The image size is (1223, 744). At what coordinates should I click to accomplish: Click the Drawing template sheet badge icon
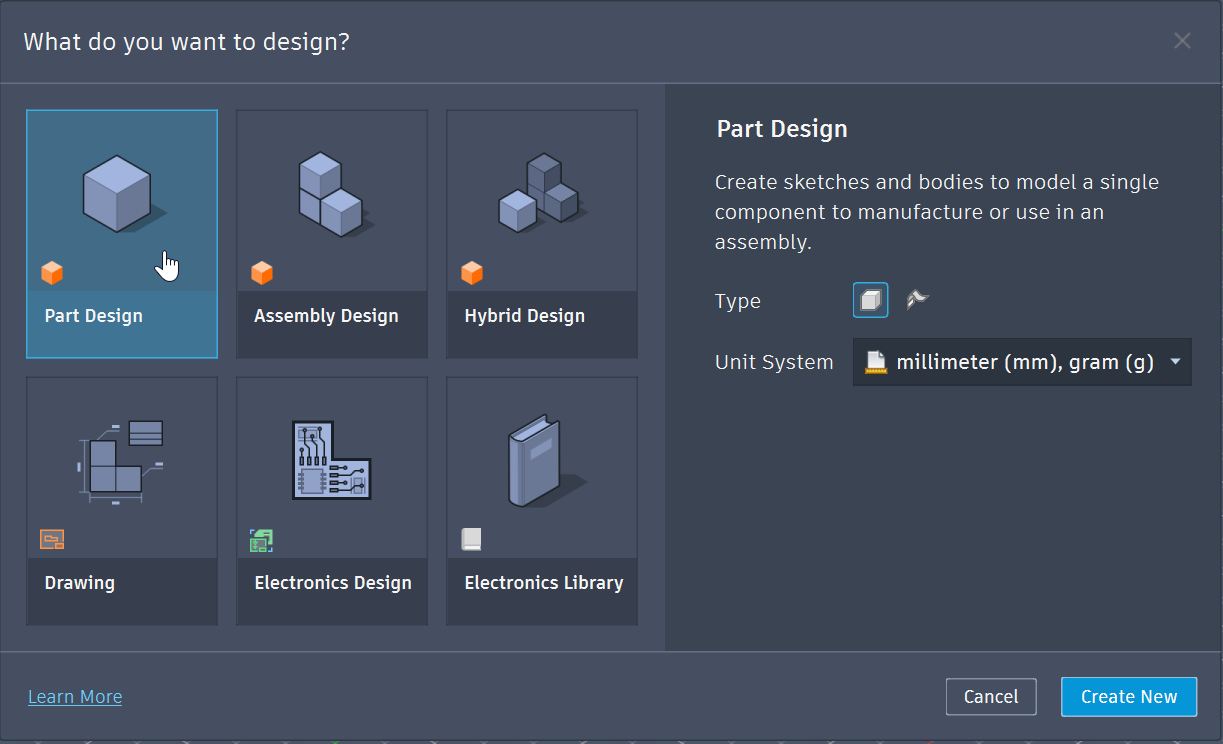pyautogui.click(x=51, y=539)
